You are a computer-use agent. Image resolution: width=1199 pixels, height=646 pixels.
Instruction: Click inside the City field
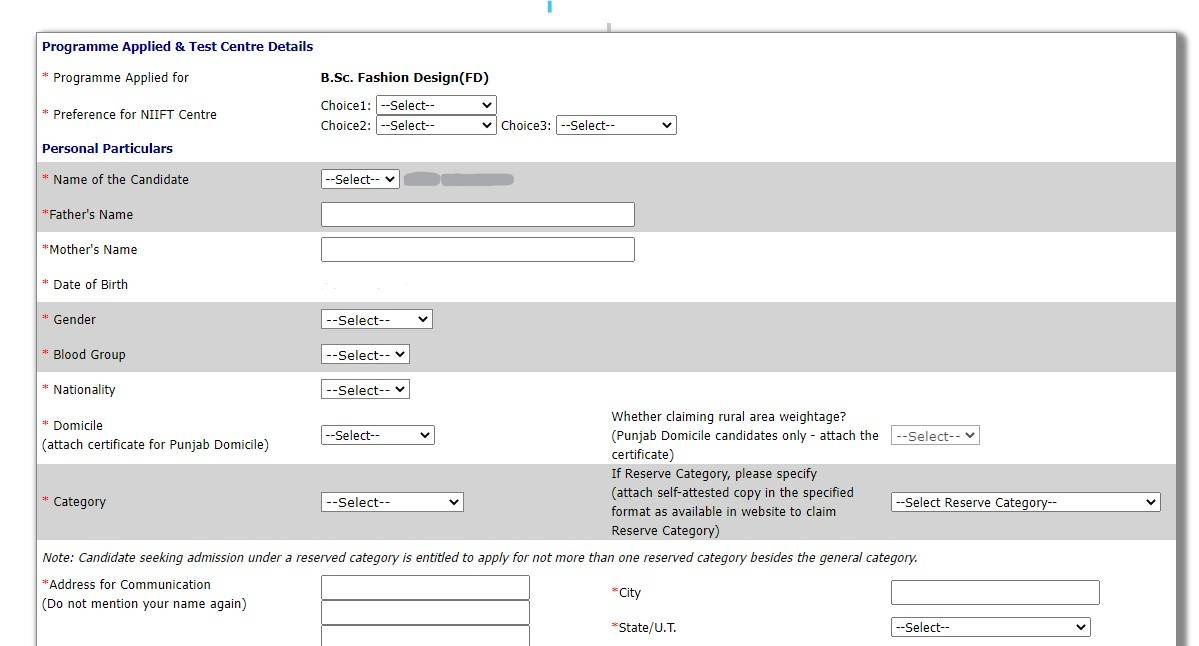point(993,592)
